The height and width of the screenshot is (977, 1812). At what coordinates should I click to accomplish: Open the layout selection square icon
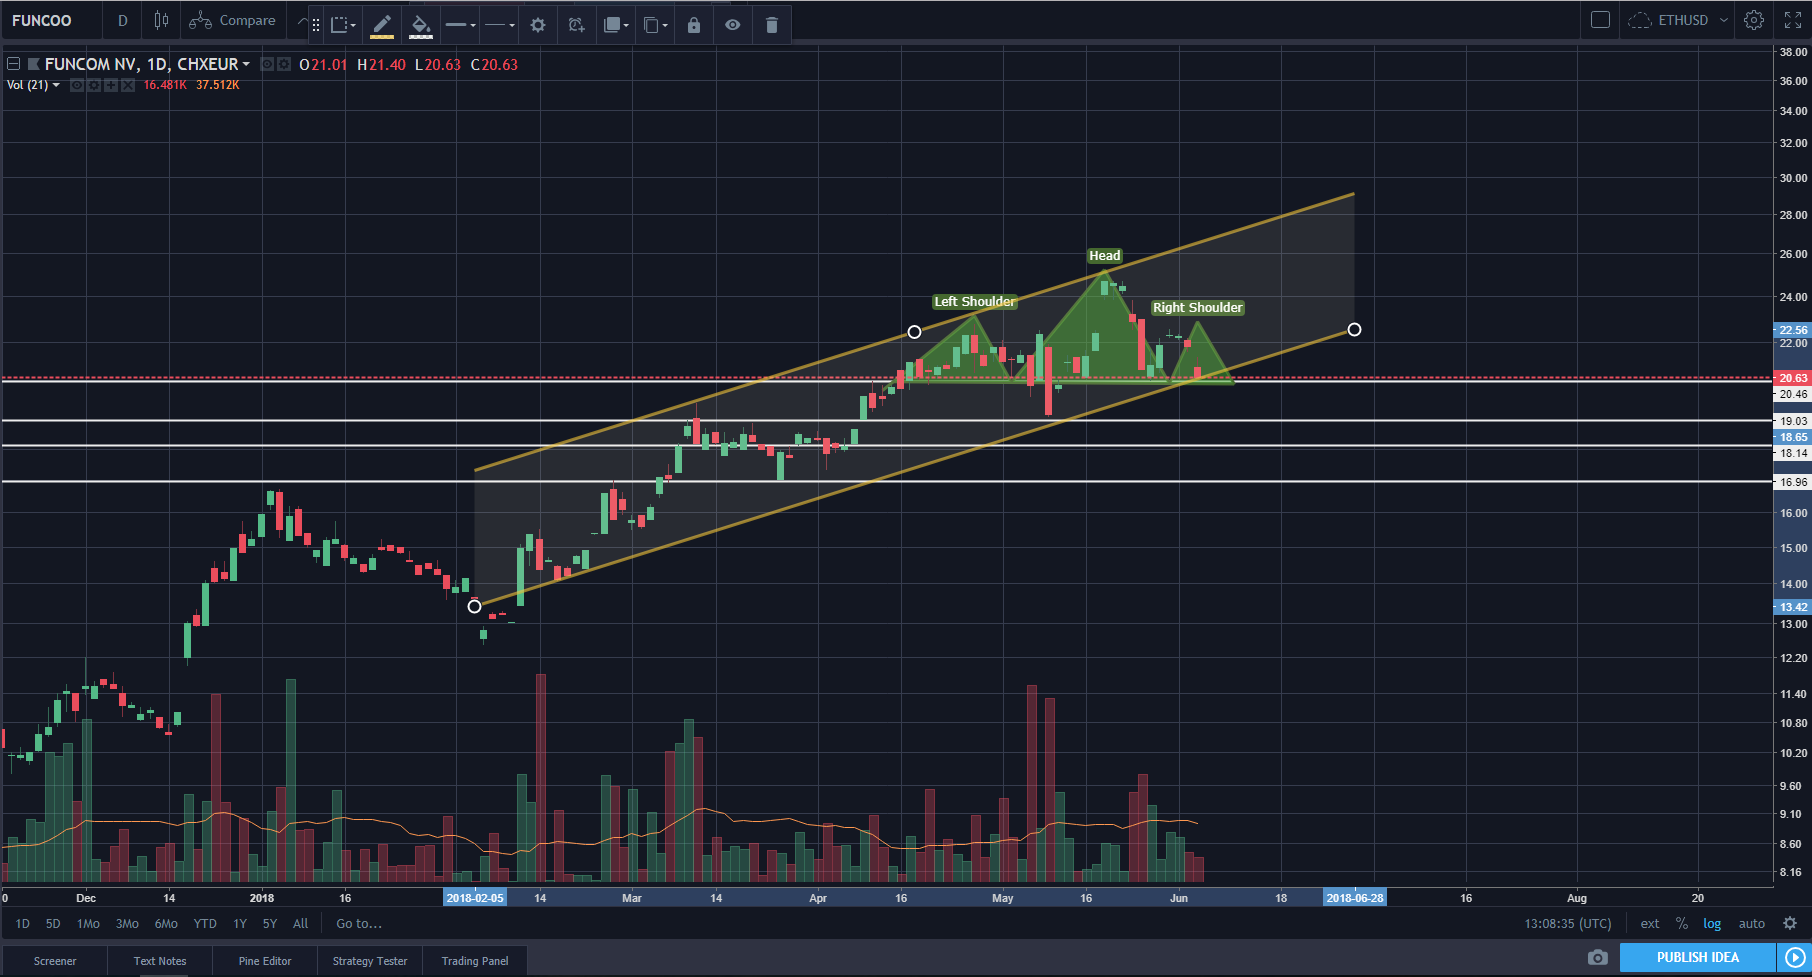point(1600,20)
